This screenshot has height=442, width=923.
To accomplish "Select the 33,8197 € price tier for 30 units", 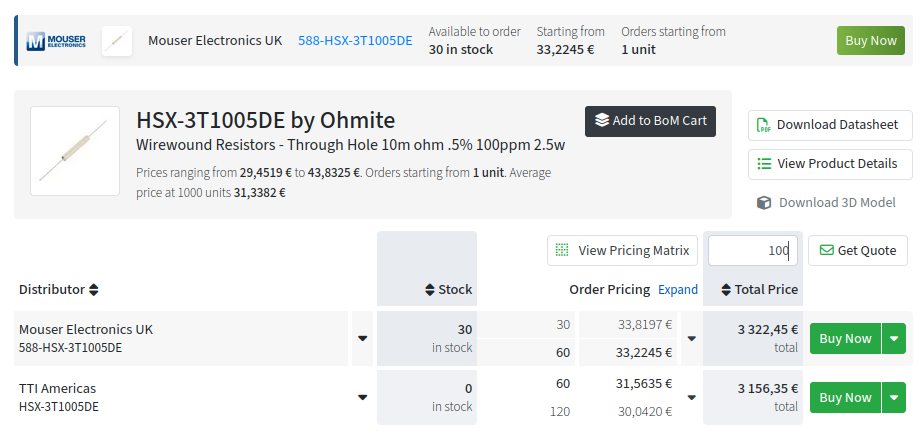I will pyautogui.click(x=645, y=324).
